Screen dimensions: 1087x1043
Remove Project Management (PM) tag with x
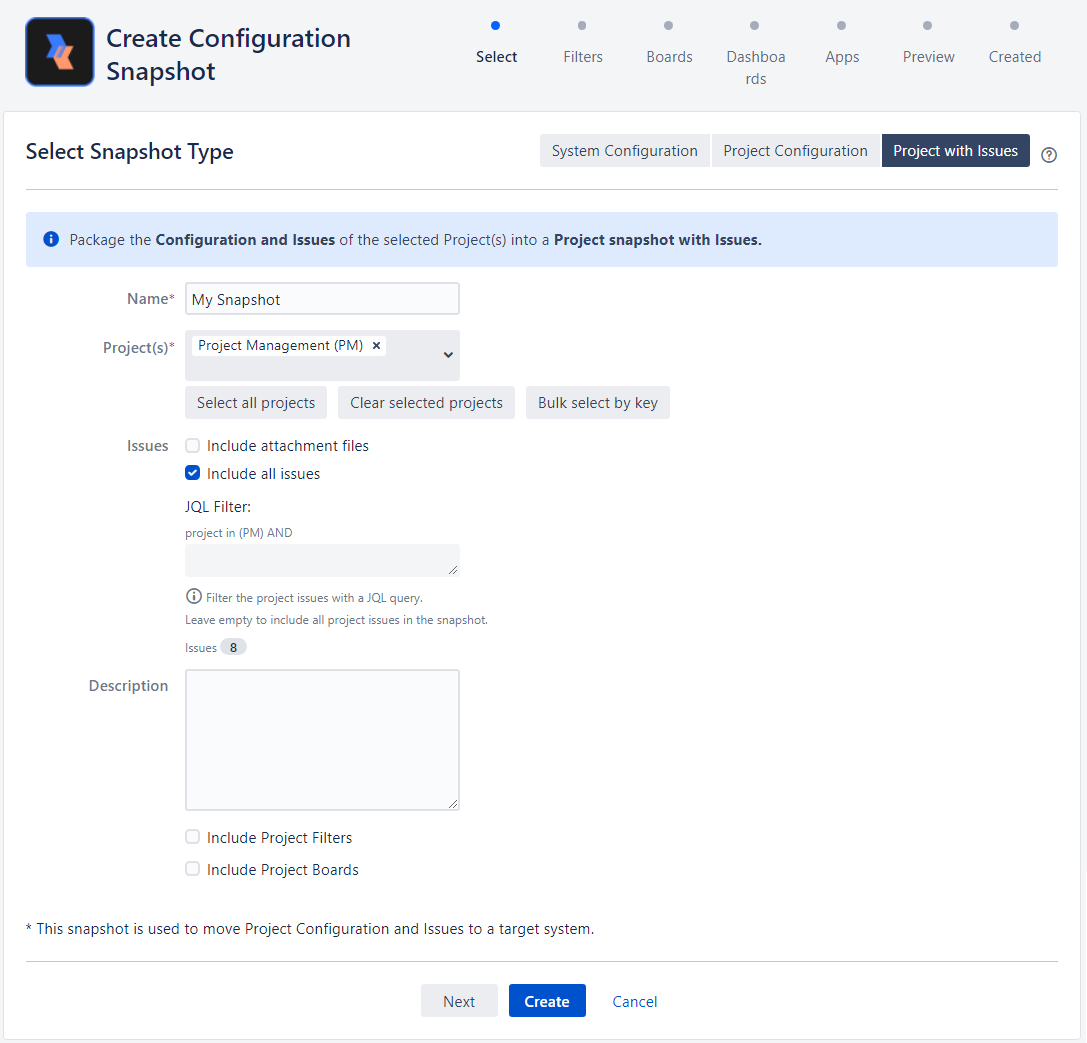(x=376, y=346)
